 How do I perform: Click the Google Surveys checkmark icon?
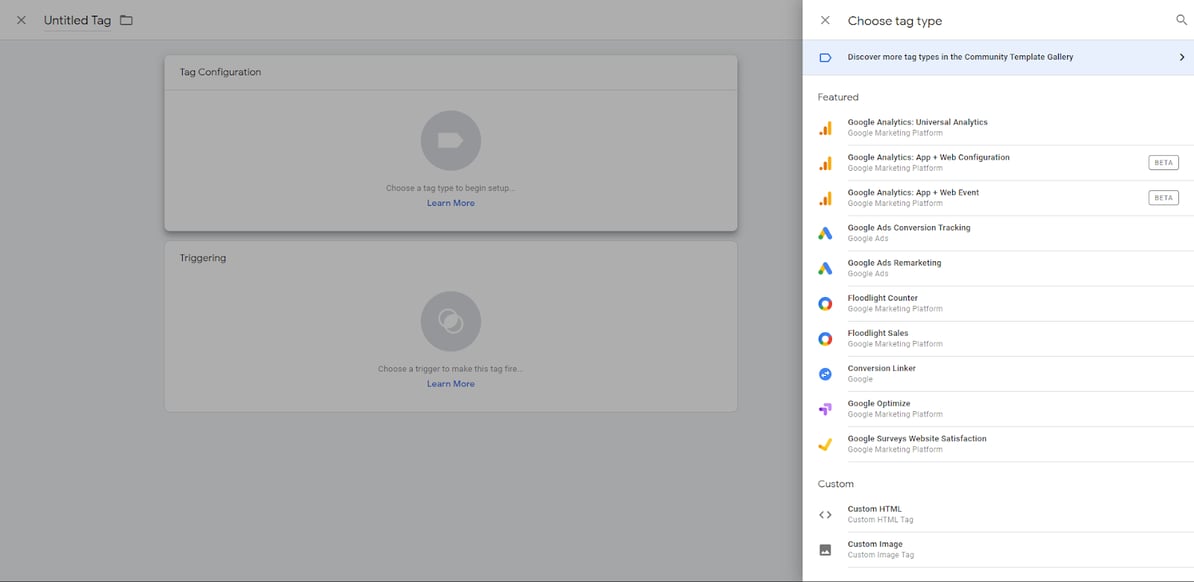(825, 444)
